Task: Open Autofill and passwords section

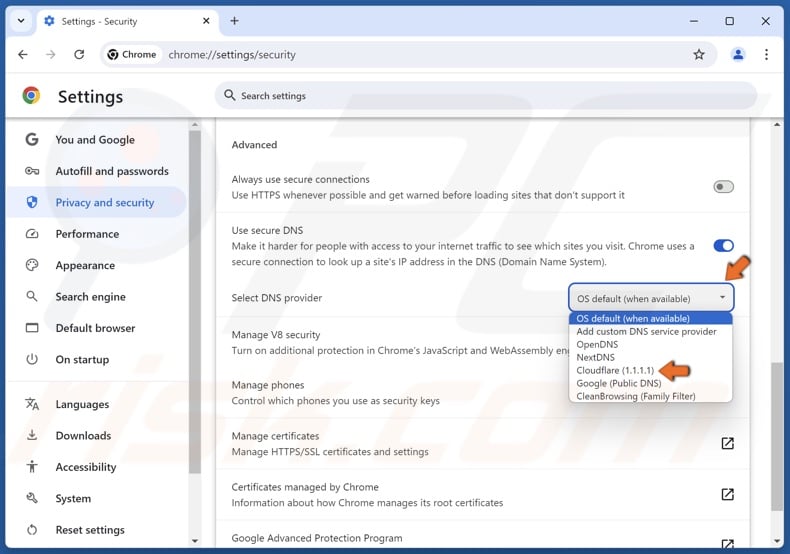Action: 96,171
